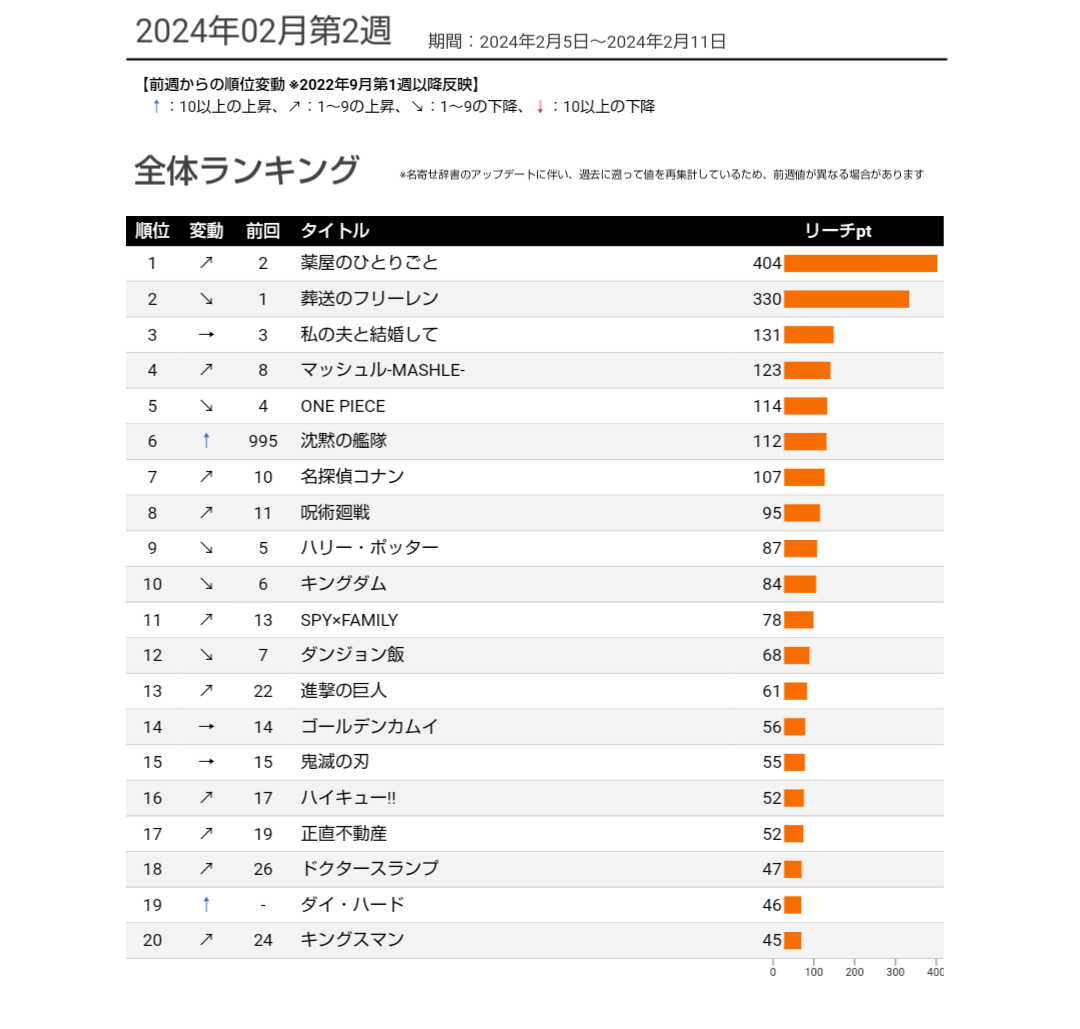The height and width of the screenshot is (1029, 1080).
Task: Click the up-right arrow for 薬屋のひとりごと
Action: [x=206, y=263]
